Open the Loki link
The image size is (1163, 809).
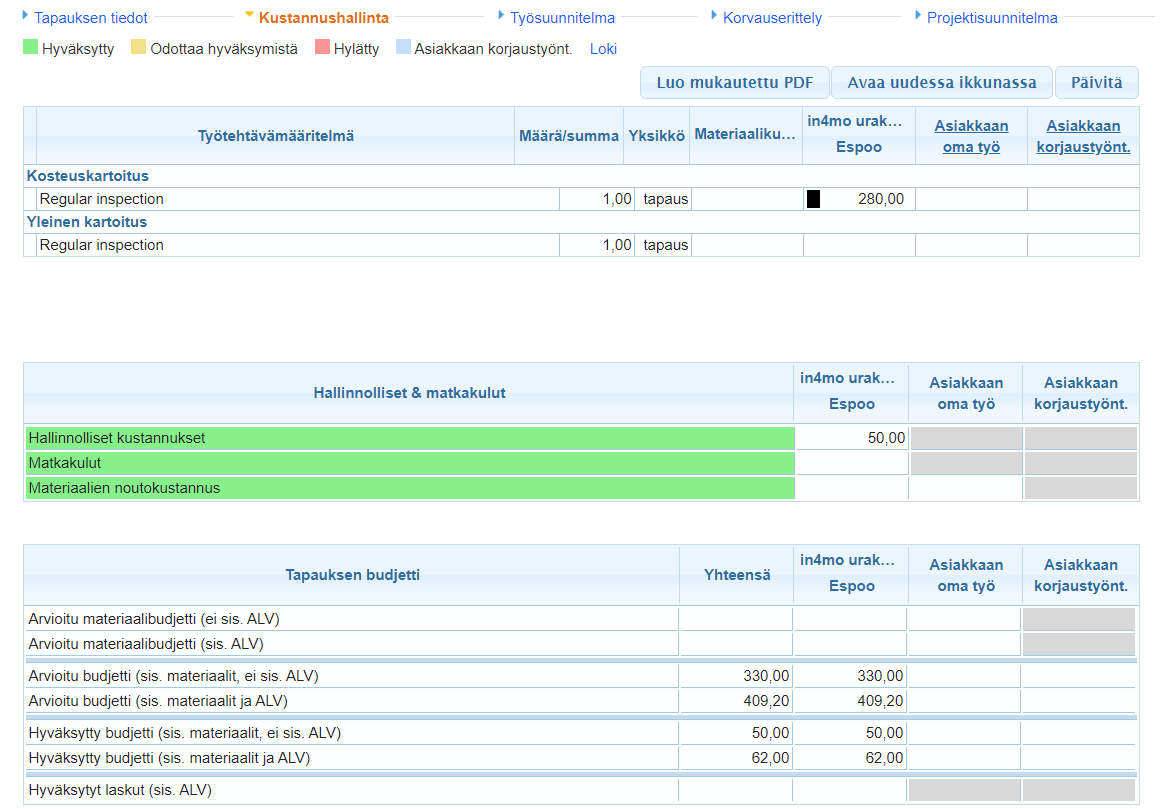tap(603, 49)
